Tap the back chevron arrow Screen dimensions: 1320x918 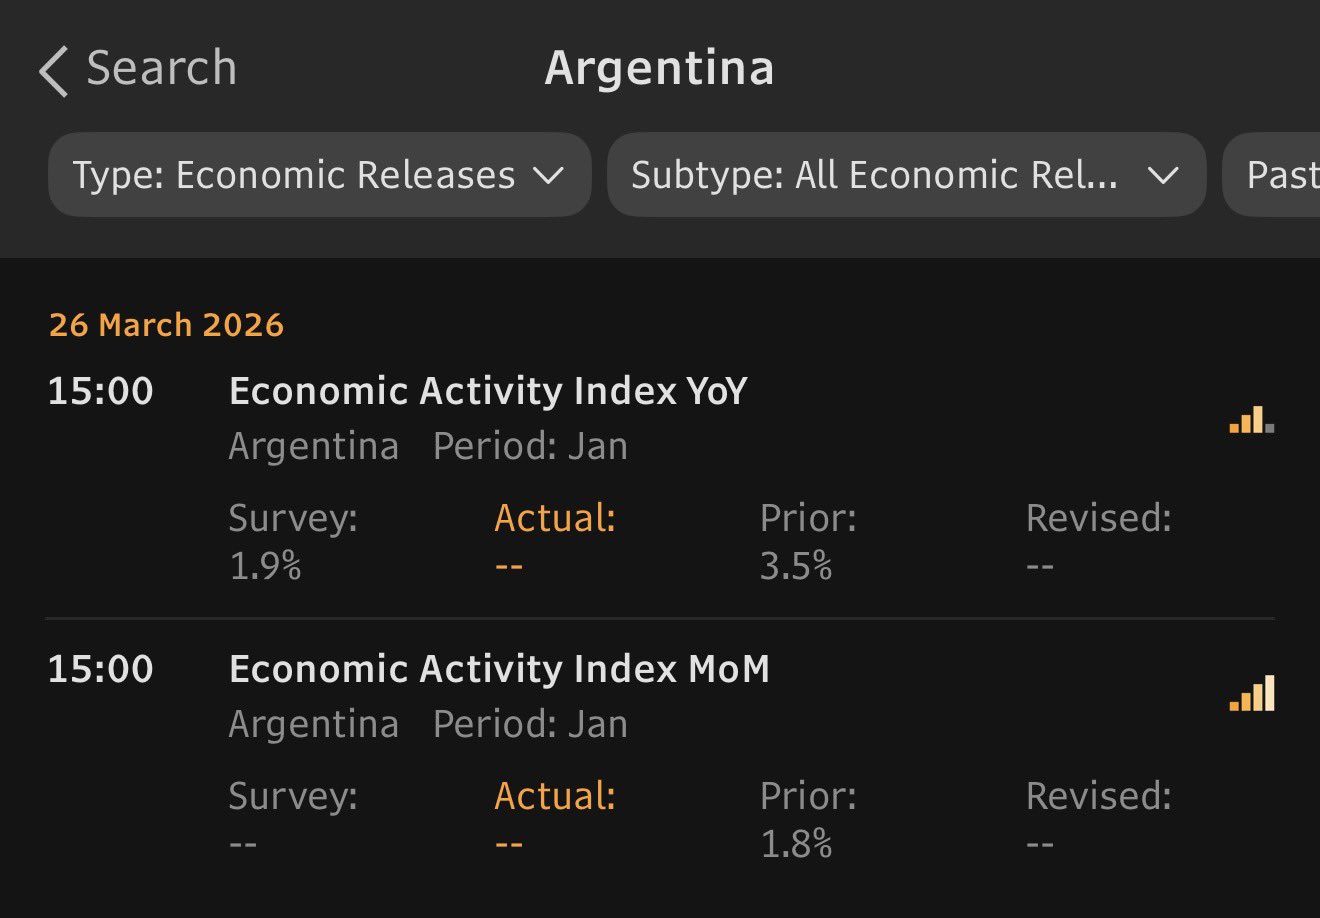pyautogui.click(x=54, y=72)
